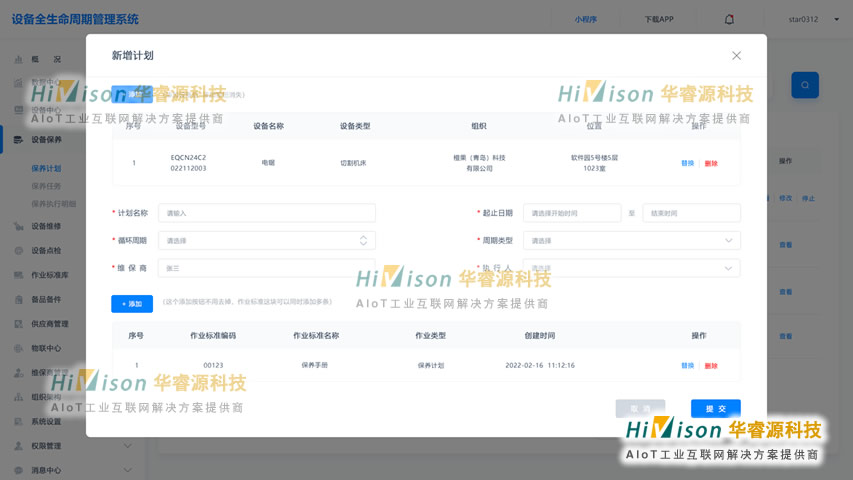Click the 备品备件 sidebar icon
Viewport: 853px width, 480px height.
tap(18, 300)
